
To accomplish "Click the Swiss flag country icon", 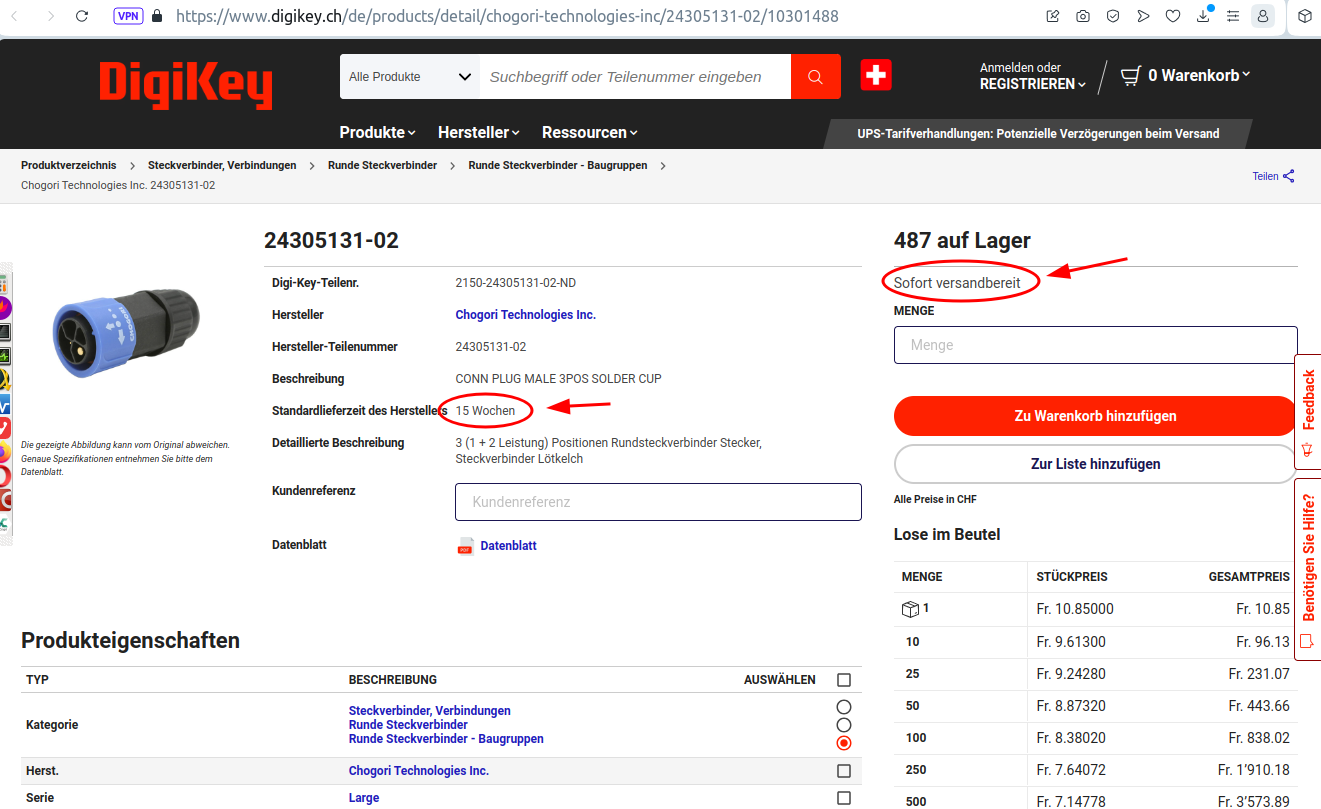I will click(876, 75).
